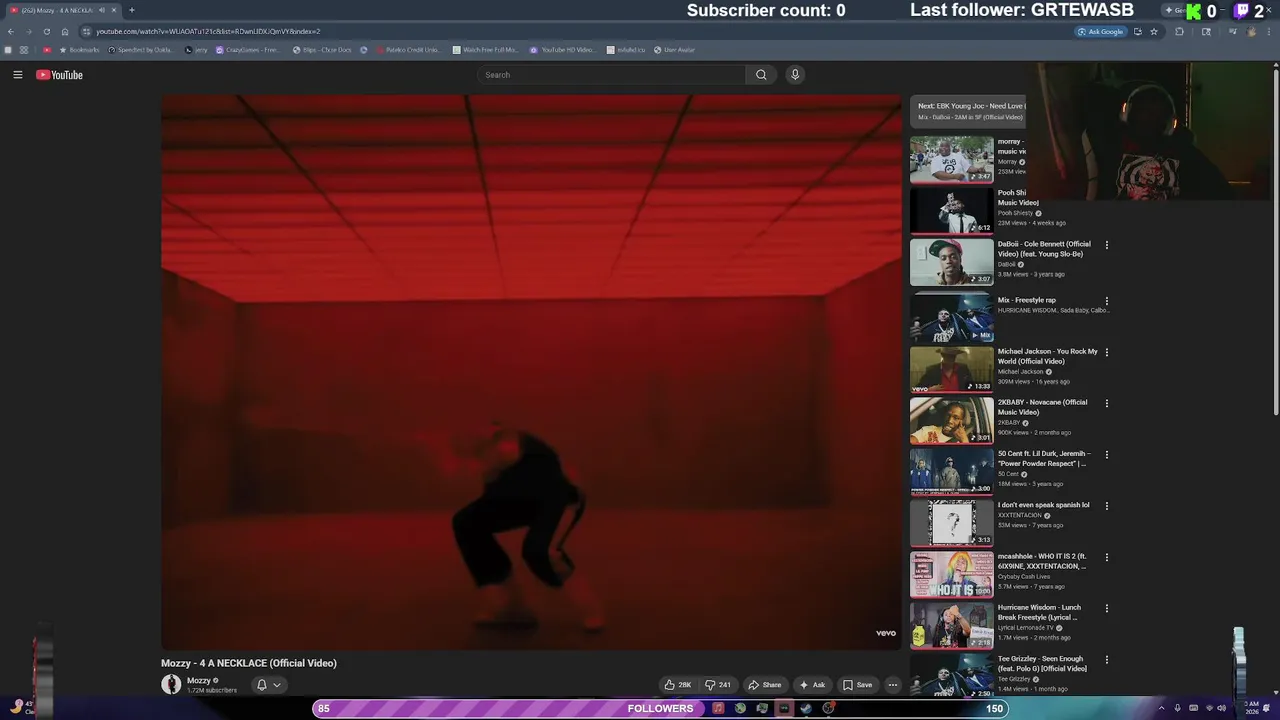Play Michael Jackson - You Rock My World
This screenshot has width=1280, height=720.
point(952,369)
